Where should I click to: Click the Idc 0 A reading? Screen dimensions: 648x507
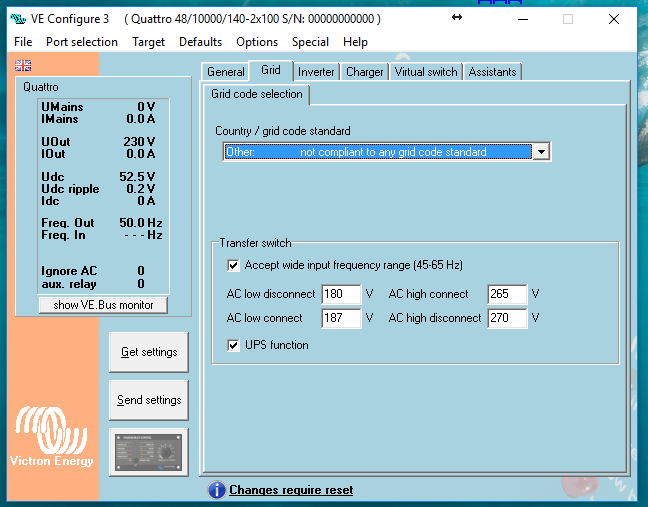tap(98, 201)
